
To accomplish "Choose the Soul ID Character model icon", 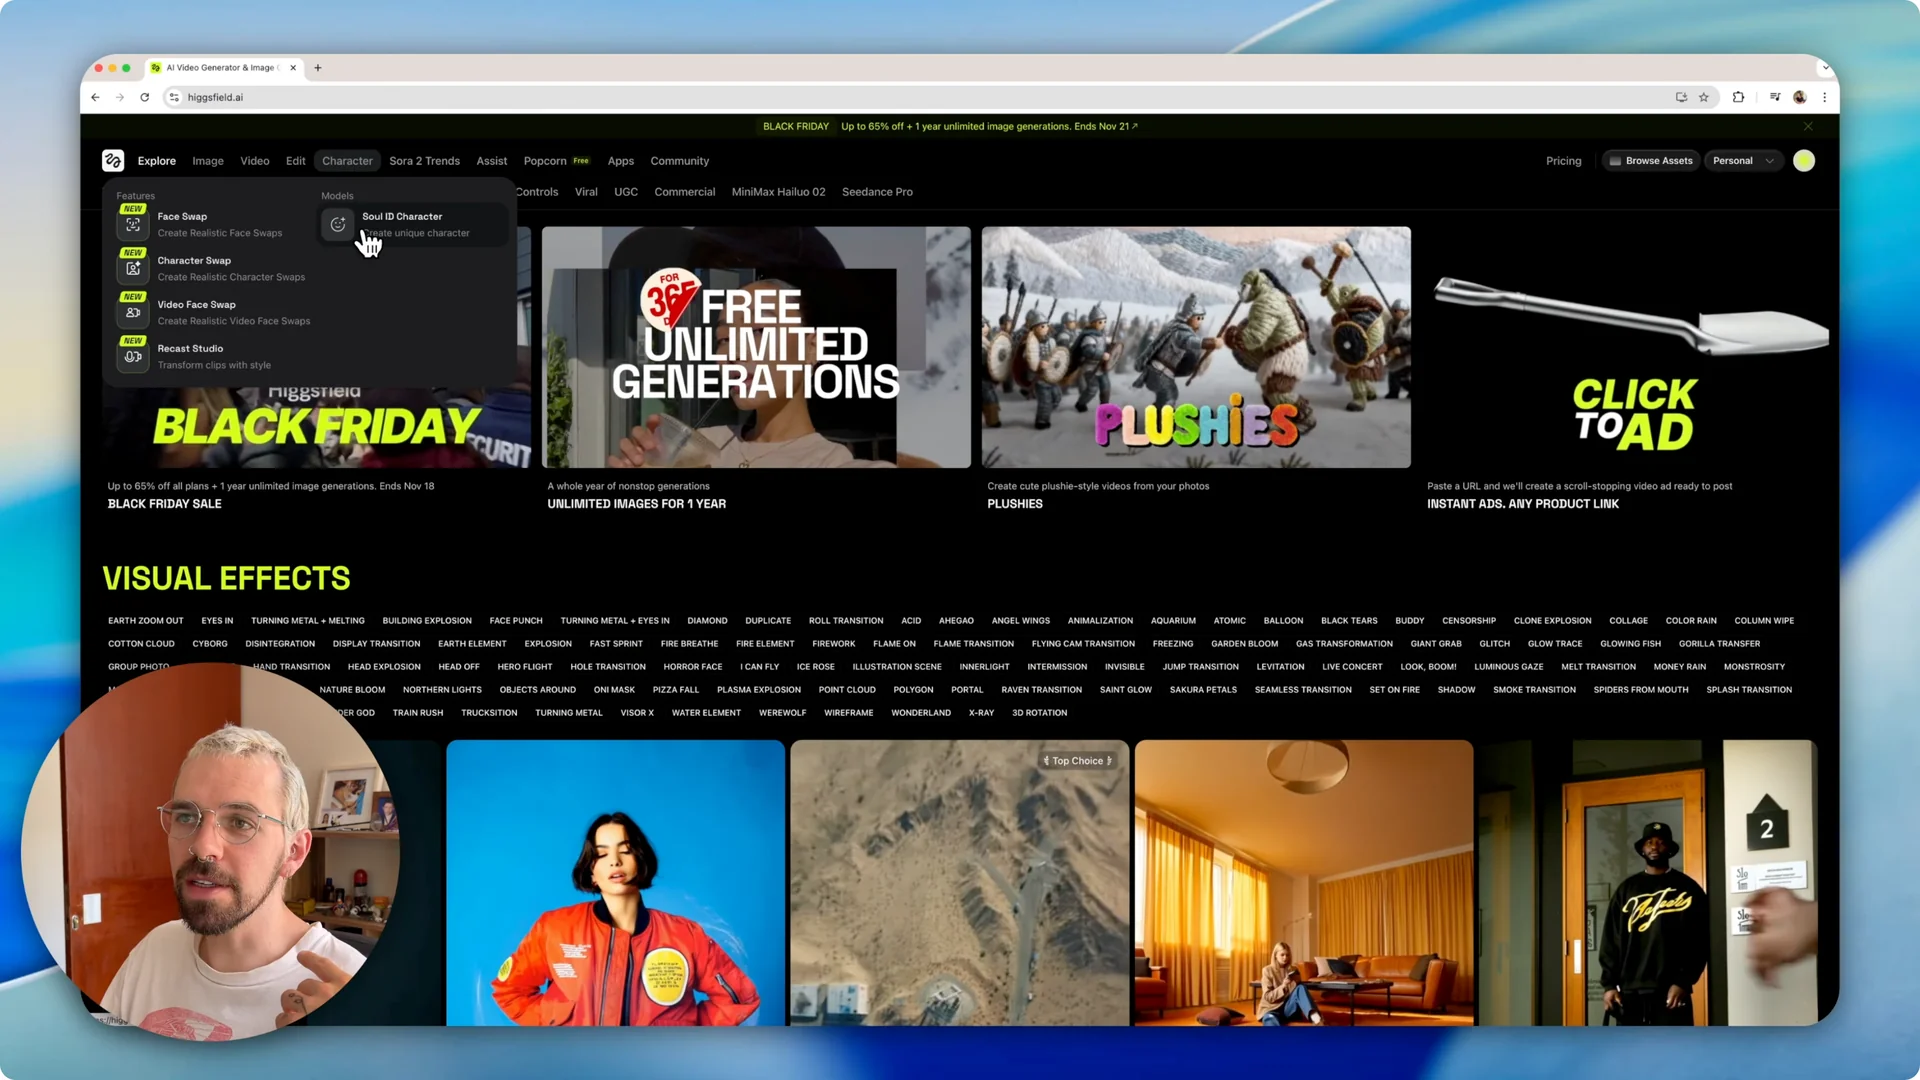I will coord(338,225).
